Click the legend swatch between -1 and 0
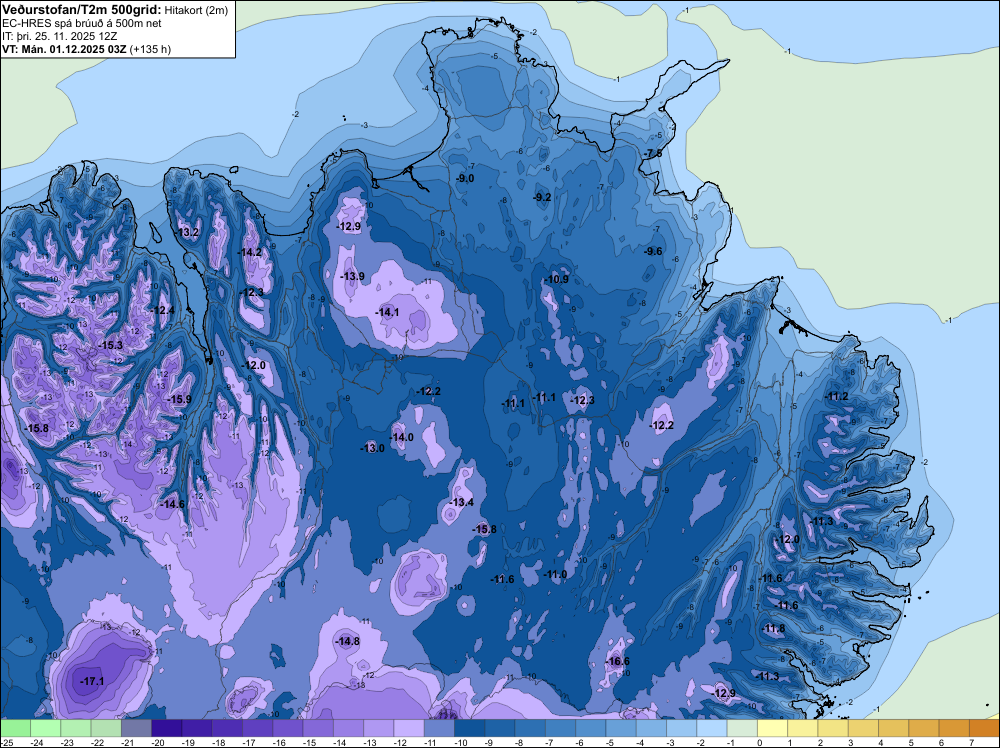The width and height of the screenshot is (1000, 748). 742,728
